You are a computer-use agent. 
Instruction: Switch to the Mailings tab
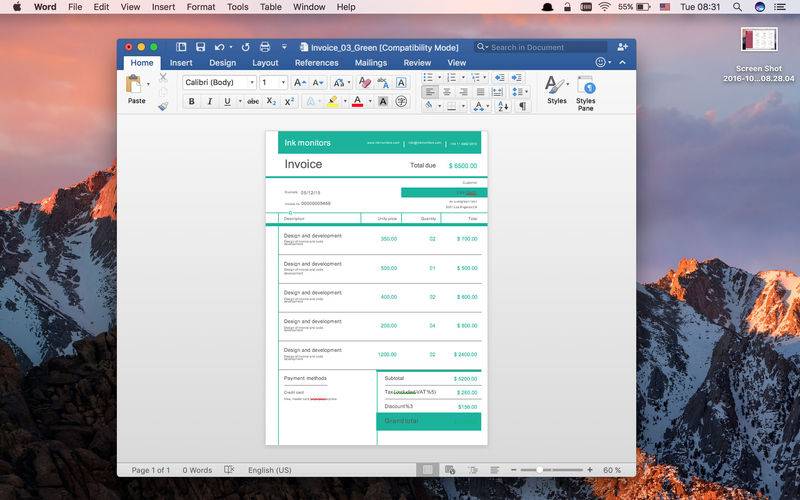[x=371, y=63]
